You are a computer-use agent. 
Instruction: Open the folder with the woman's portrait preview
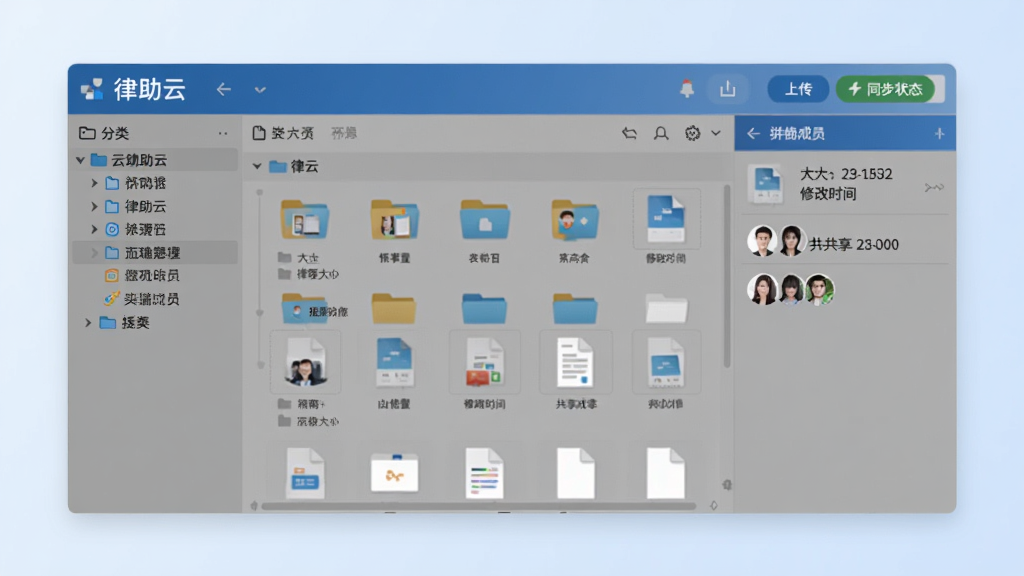[394, 219]
